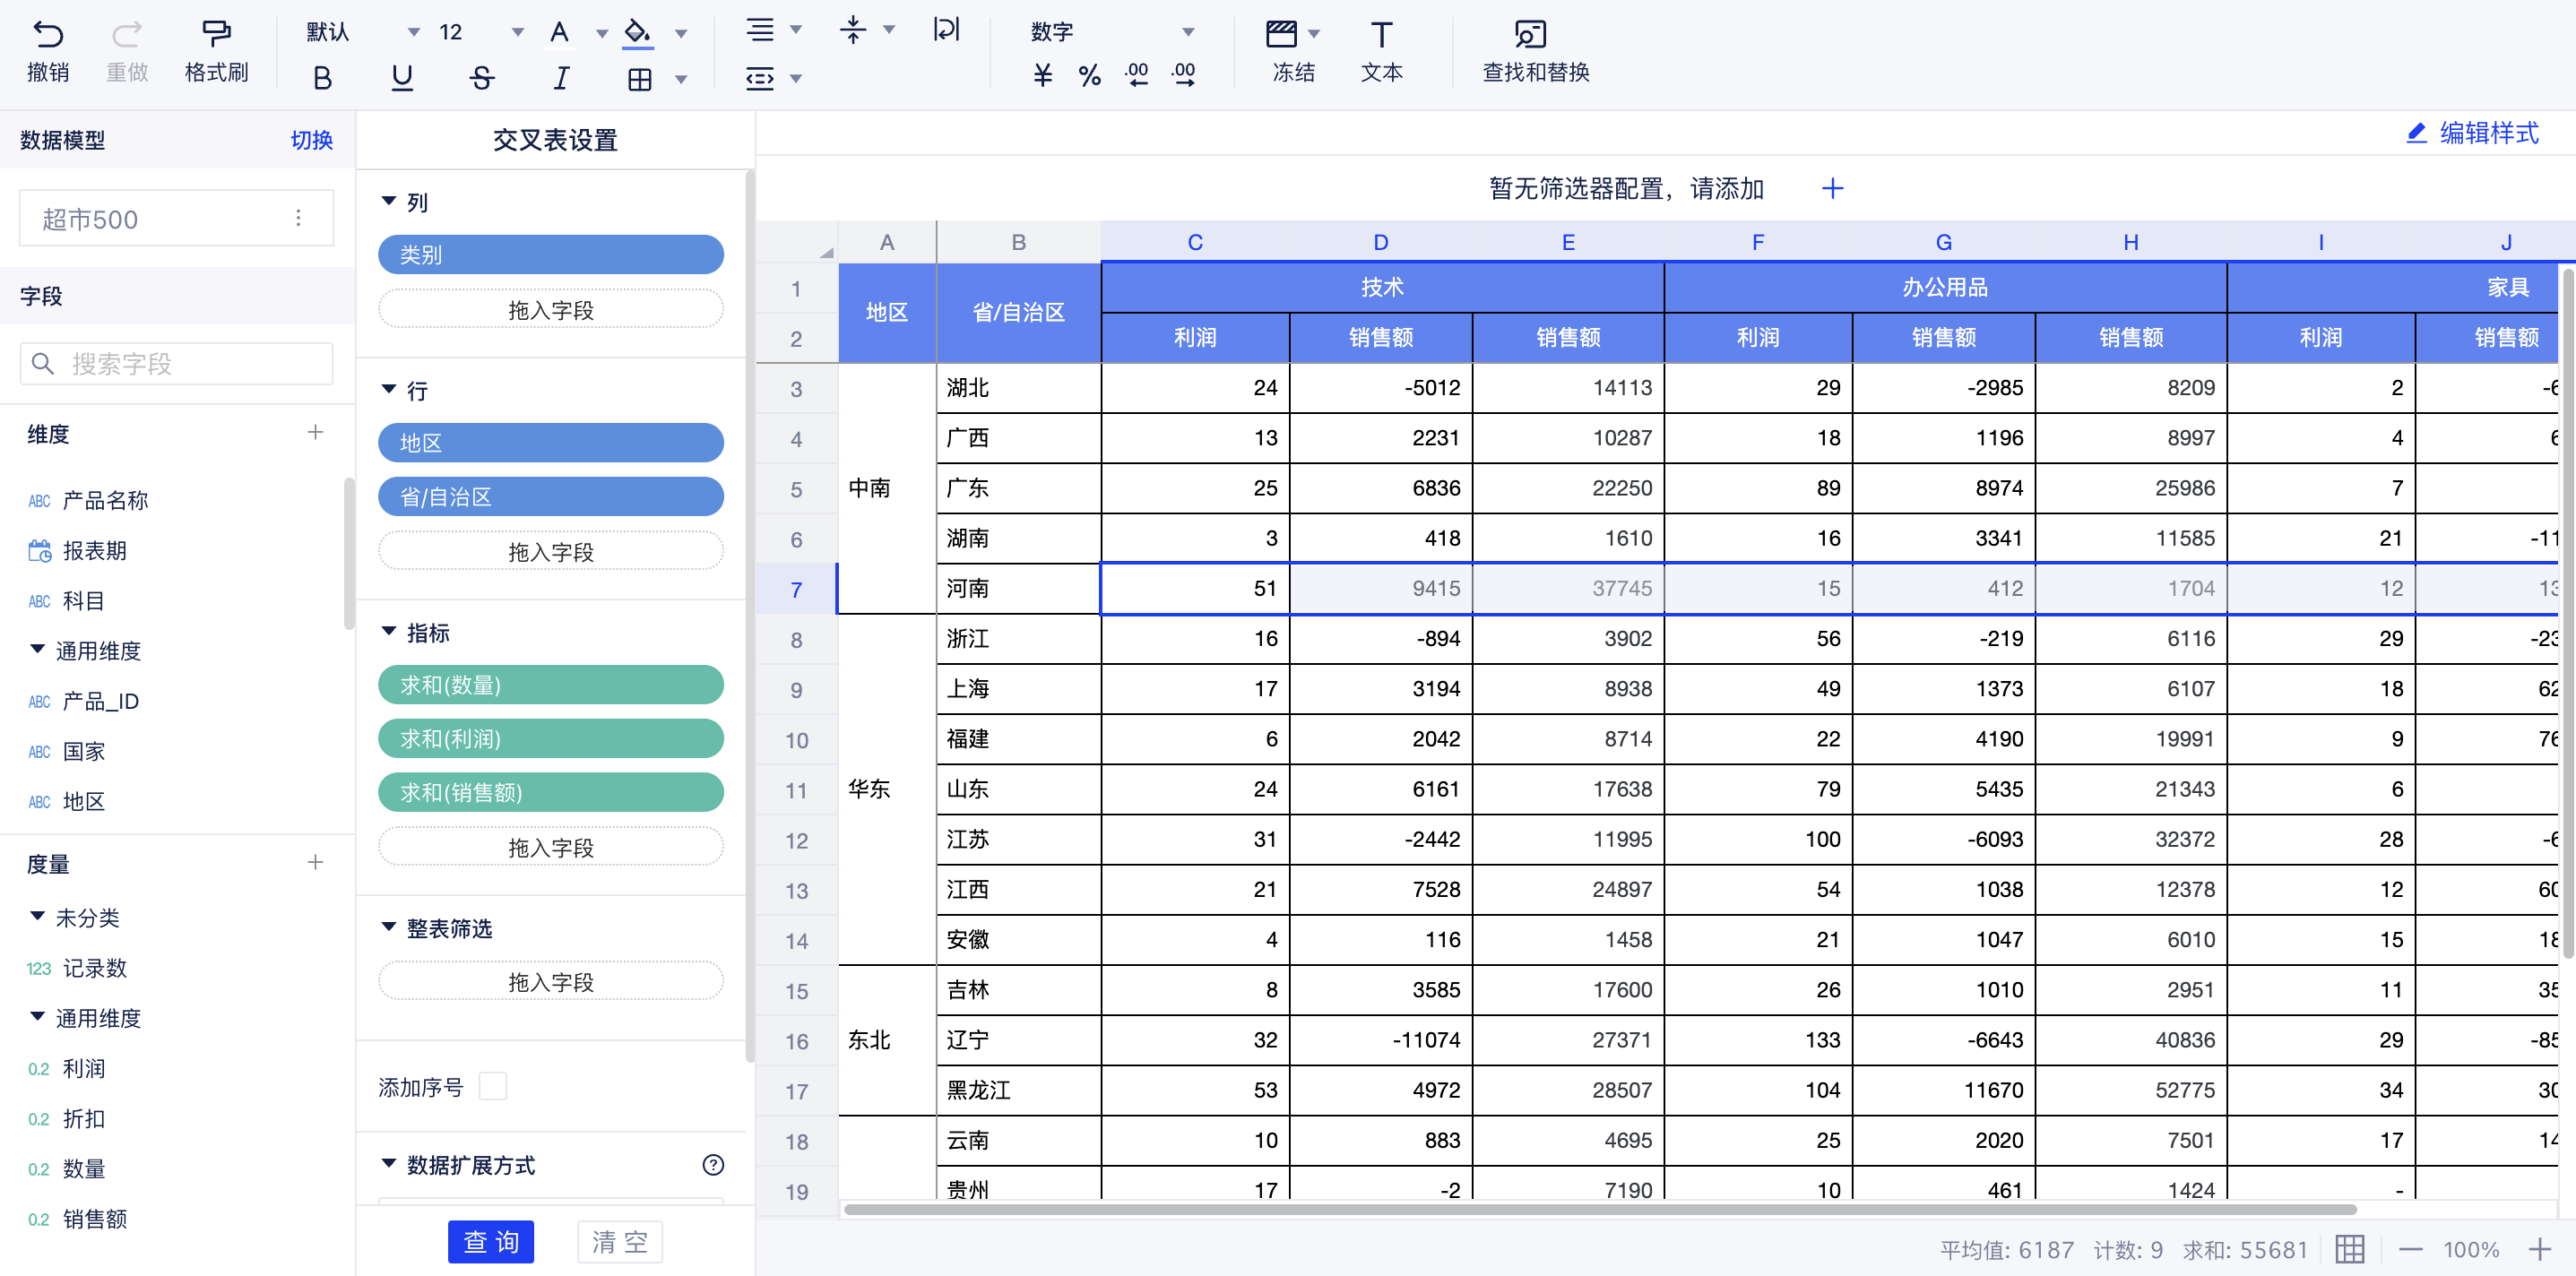The height and width of the screenshot is (1276, 2576).
Task: Collapse the 指标 section
Action: tap(389, 631)
